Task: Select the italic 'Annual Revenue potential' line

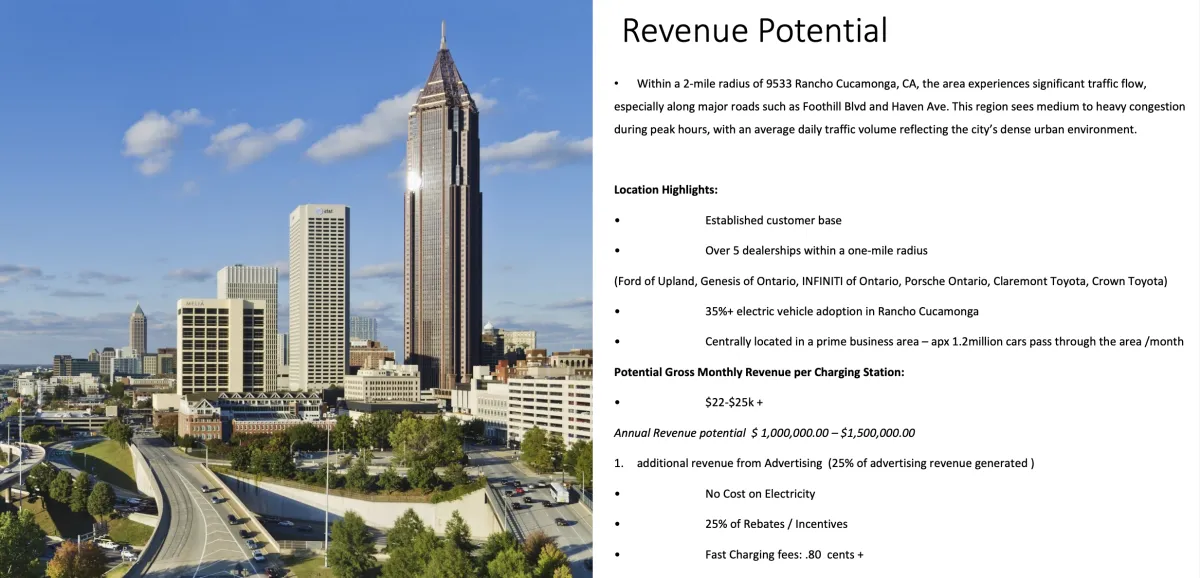Action: [764, 433]
